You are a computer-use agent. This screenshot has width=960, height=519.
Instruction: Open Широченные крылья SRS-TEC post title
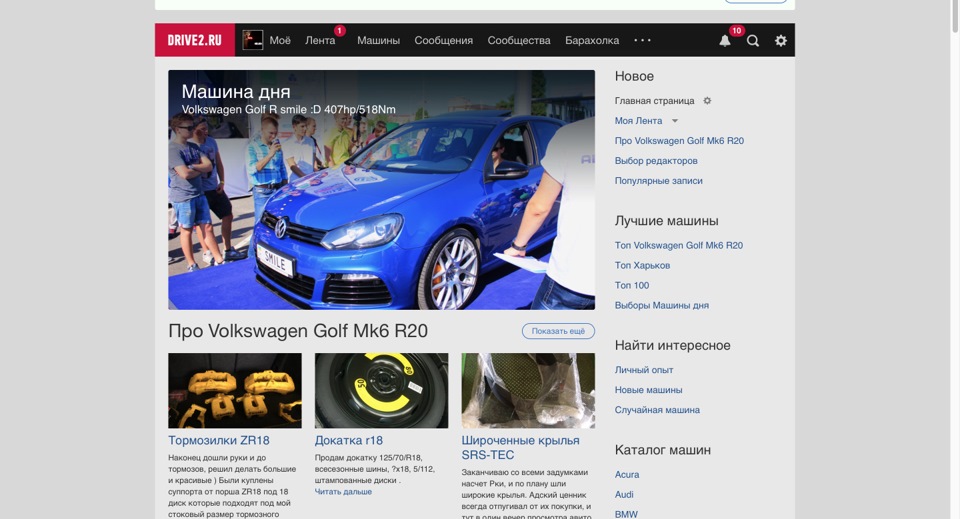[520, 447]
